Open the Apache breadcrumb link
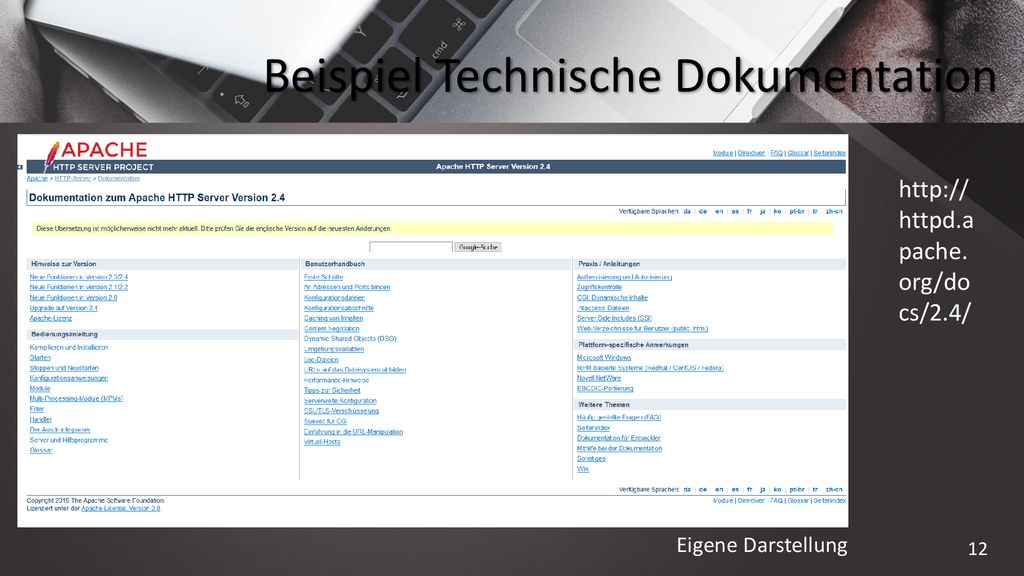Screen dimensions: 1024x576 point(37,178)
